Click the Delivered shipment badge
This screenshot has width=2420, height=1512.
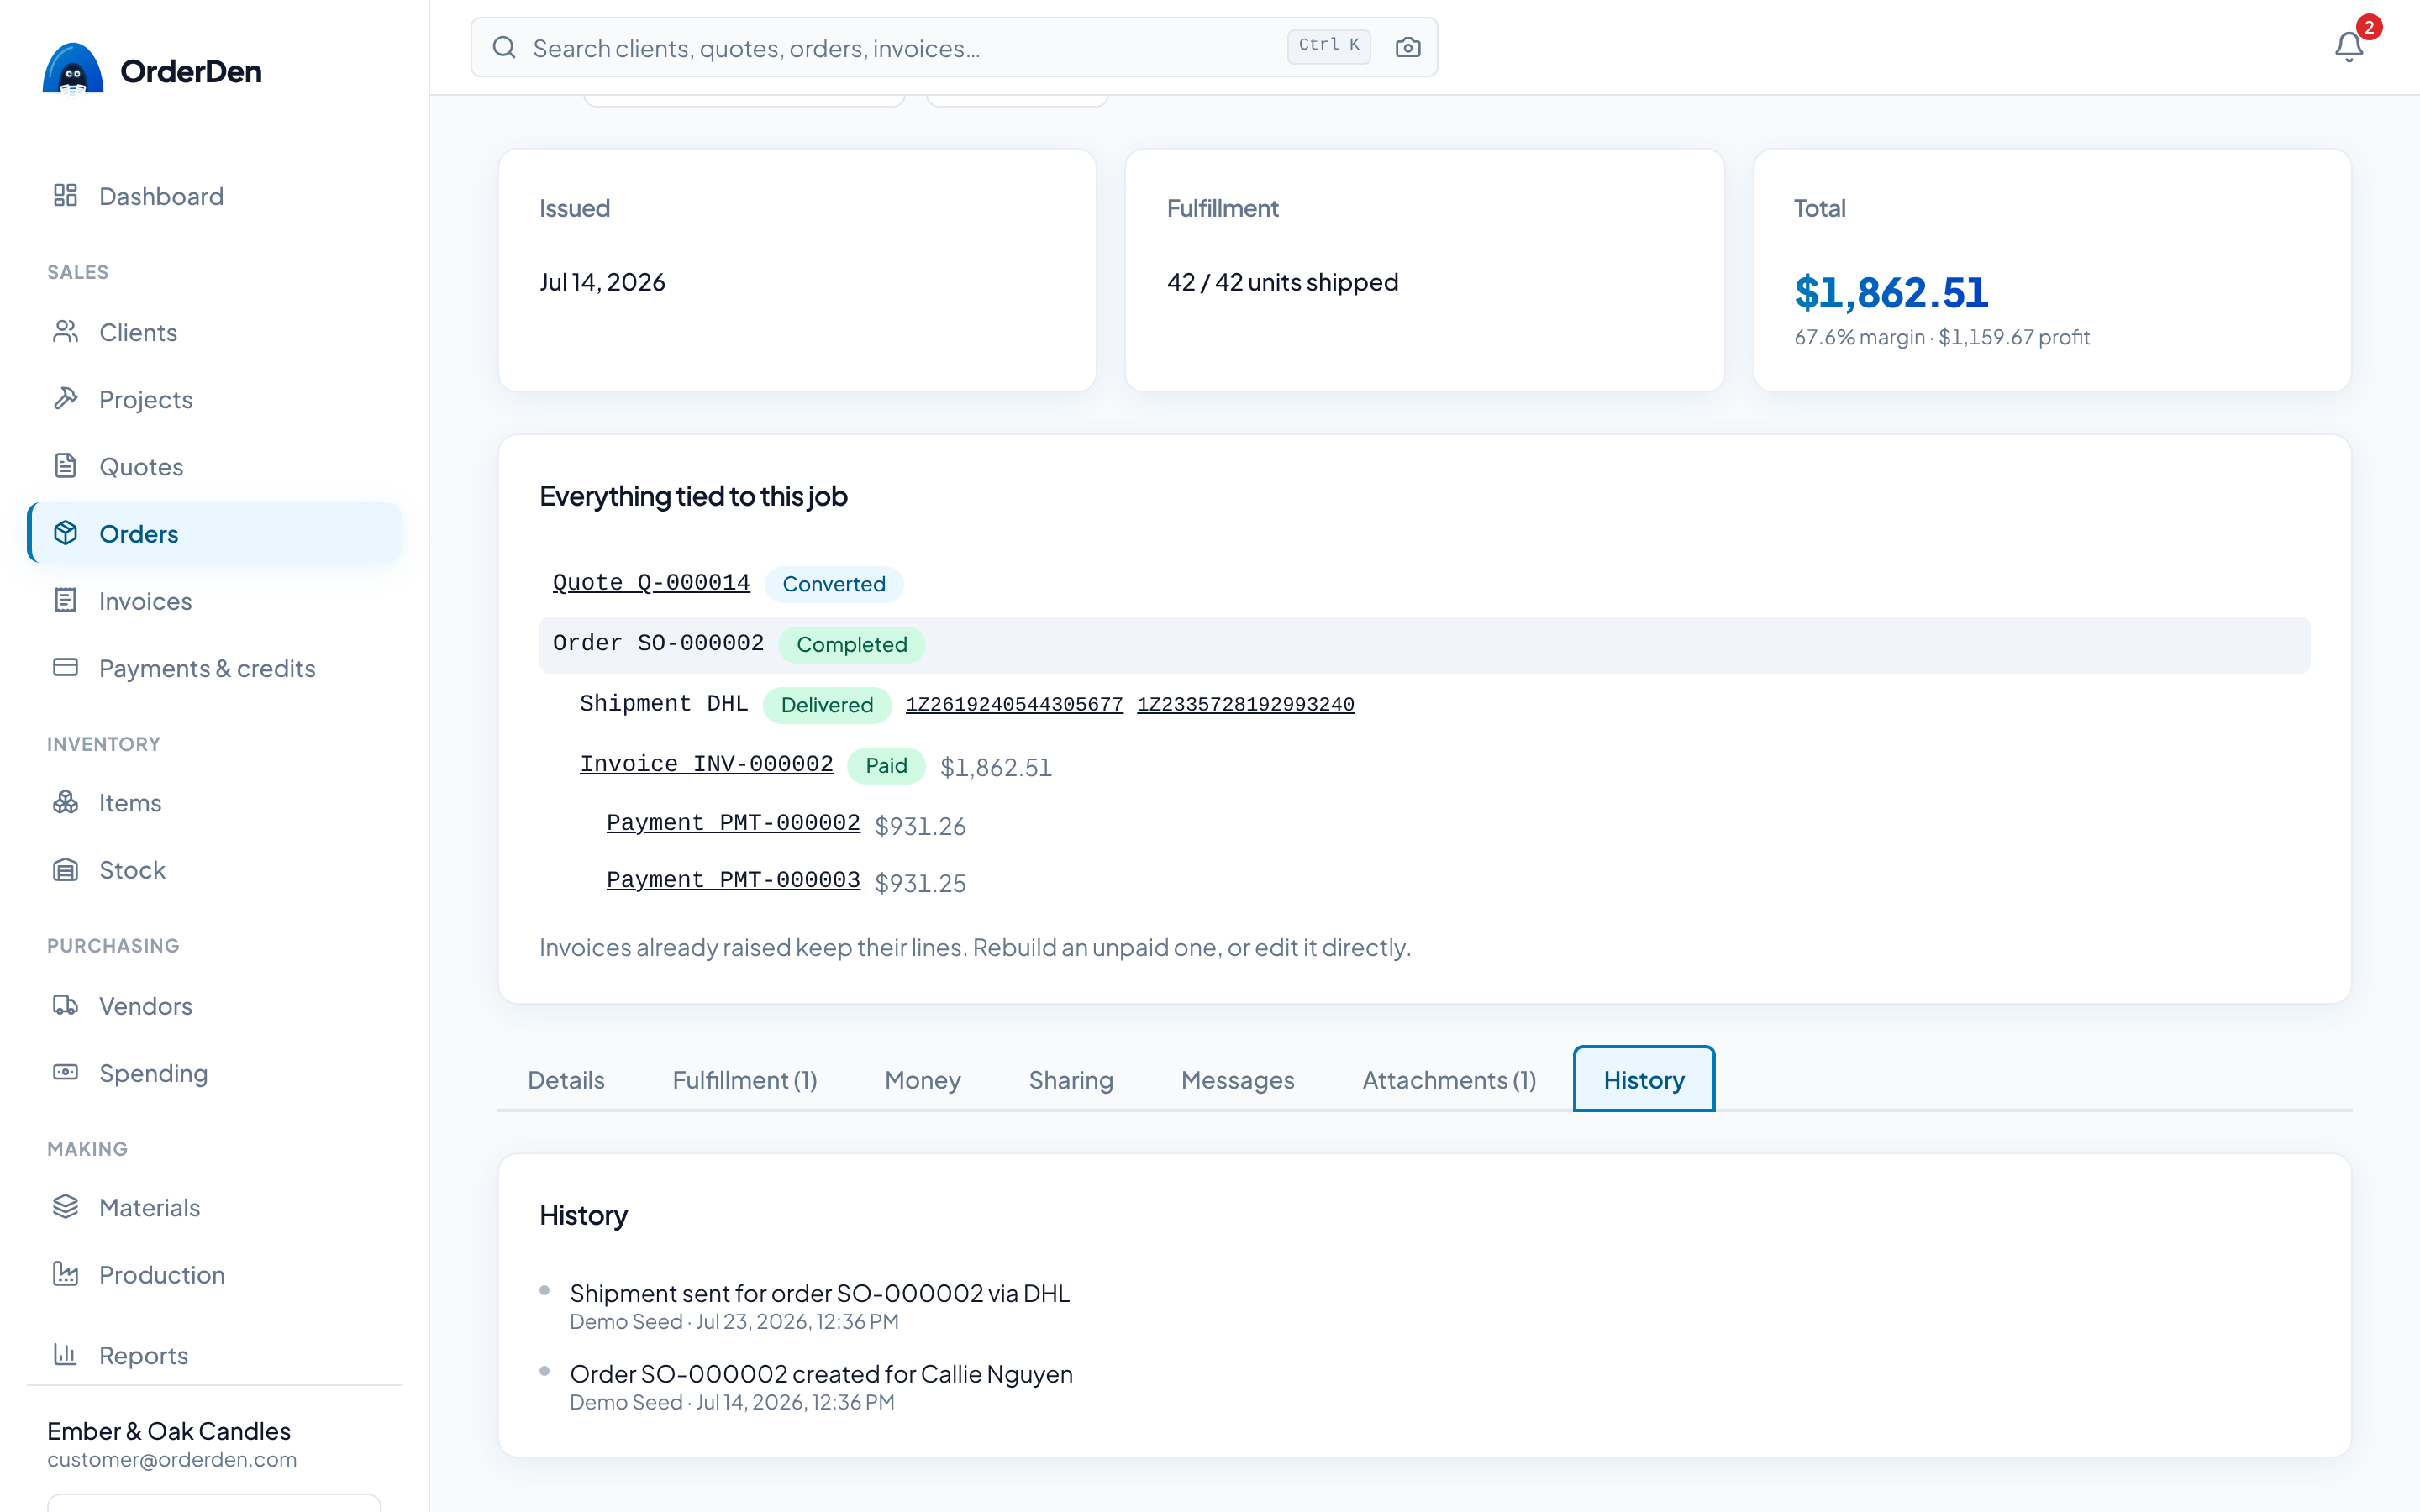click(x=827, y=705)
